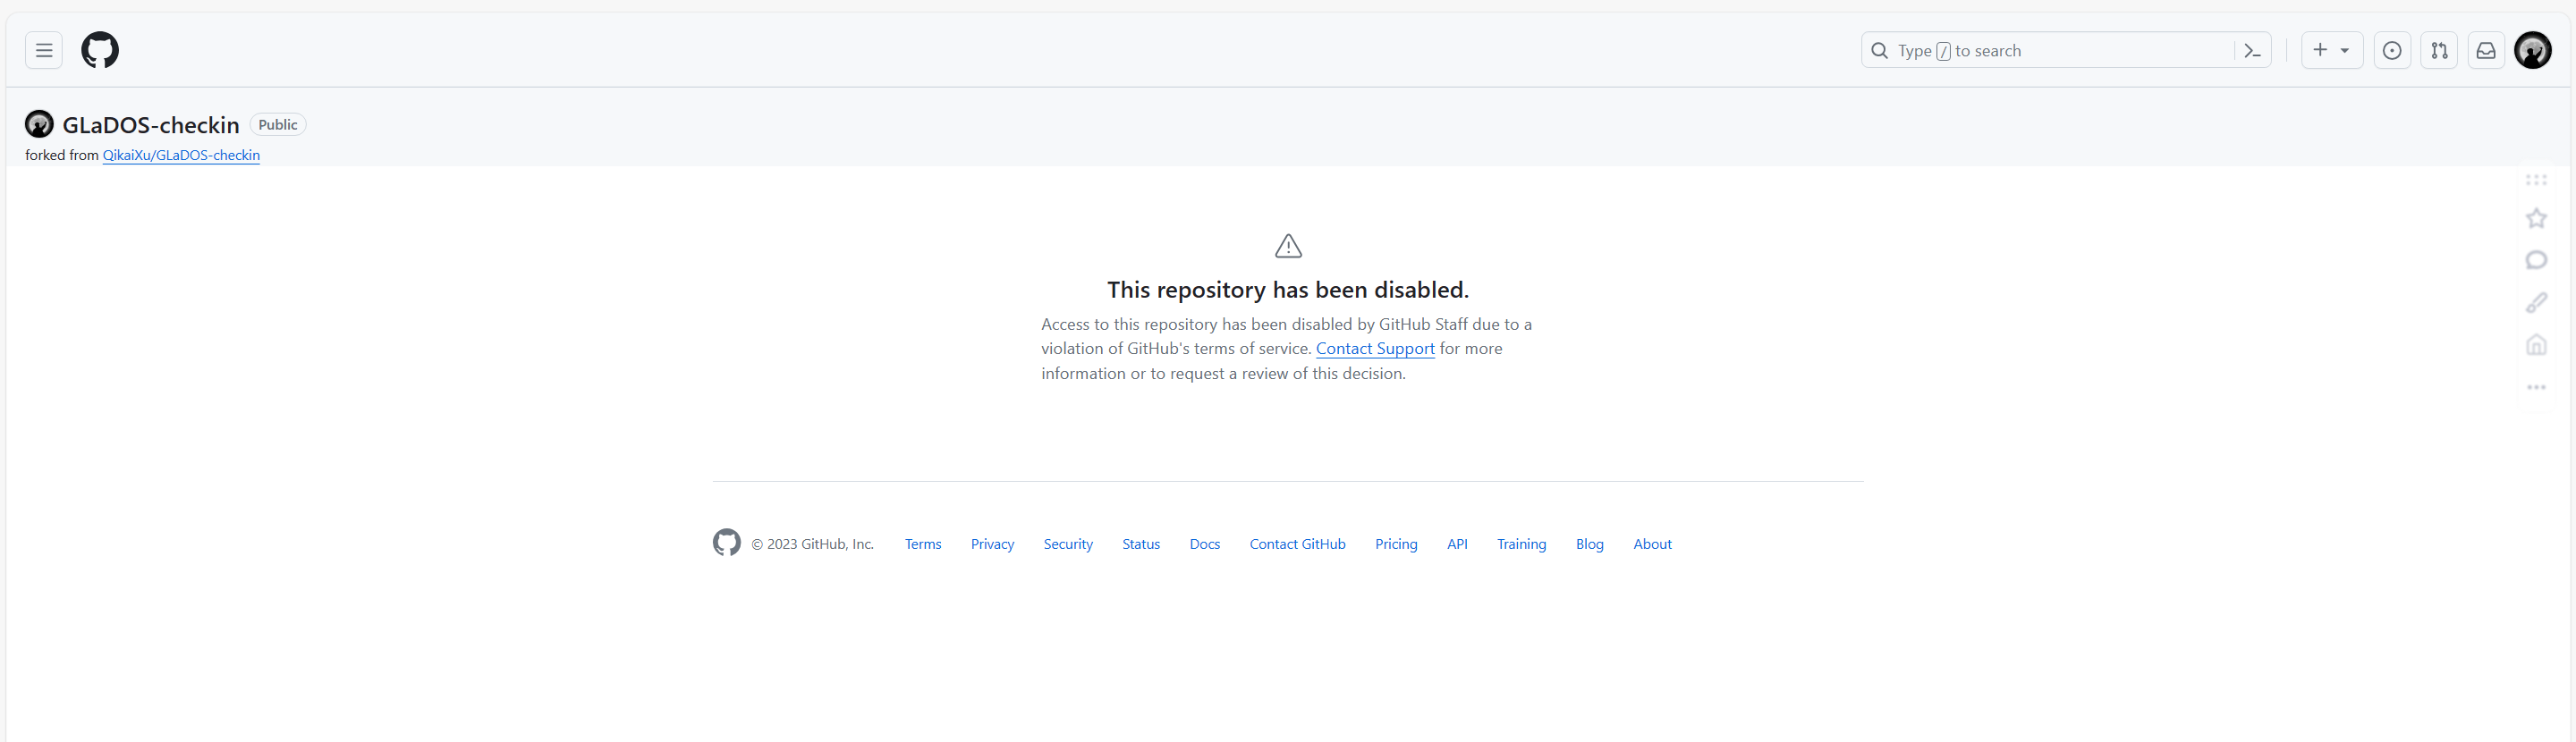
Task: Open the Pricing footer link
Action: 1396,544
